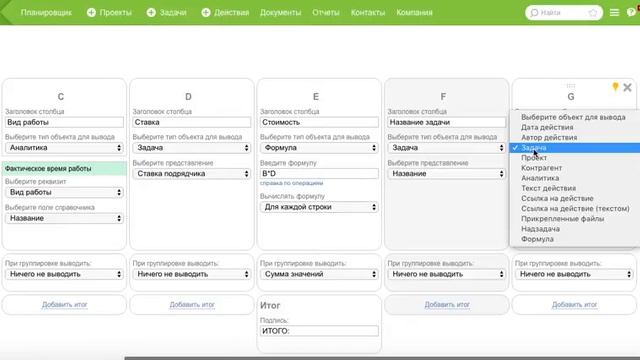
Task: Open the Документы menu item
Action: coord(280,13)
